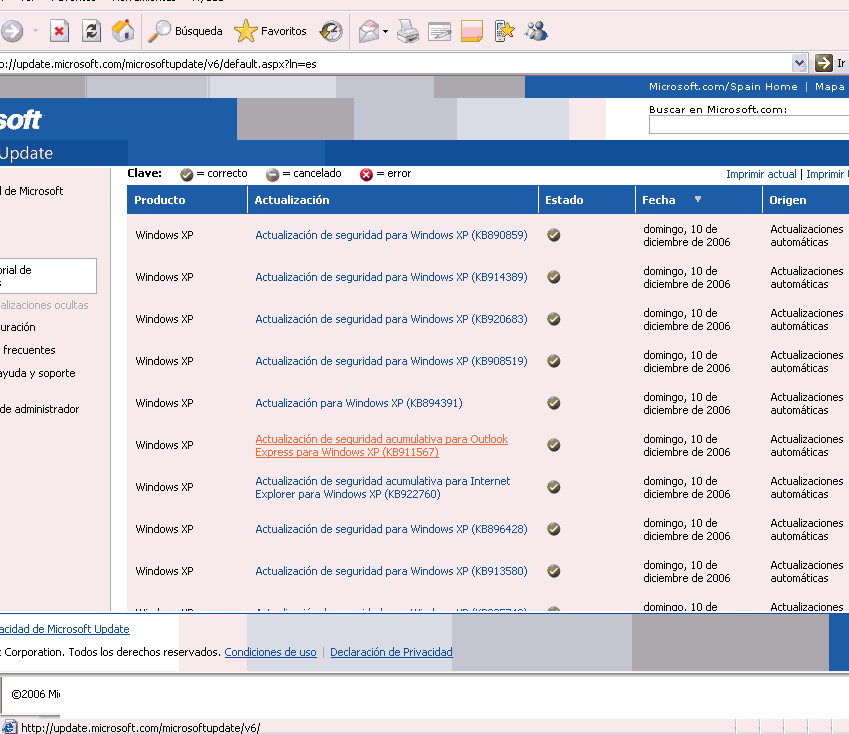Image resolution: width=849 pixels, height=734 pixels.
Task: Open security update KB920683 link
Action: pos(391,319)
